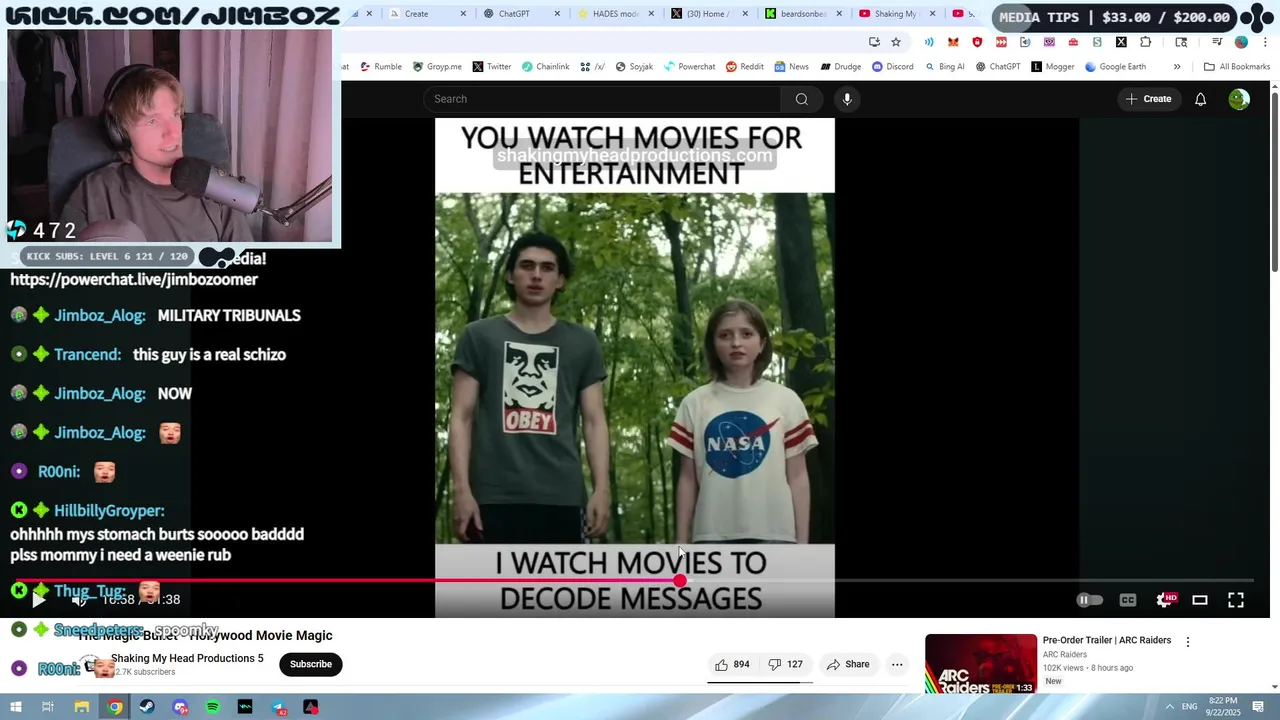Open the /x/ bookmark
This screenshot has width=1280, height=720.
pos(593,67)
